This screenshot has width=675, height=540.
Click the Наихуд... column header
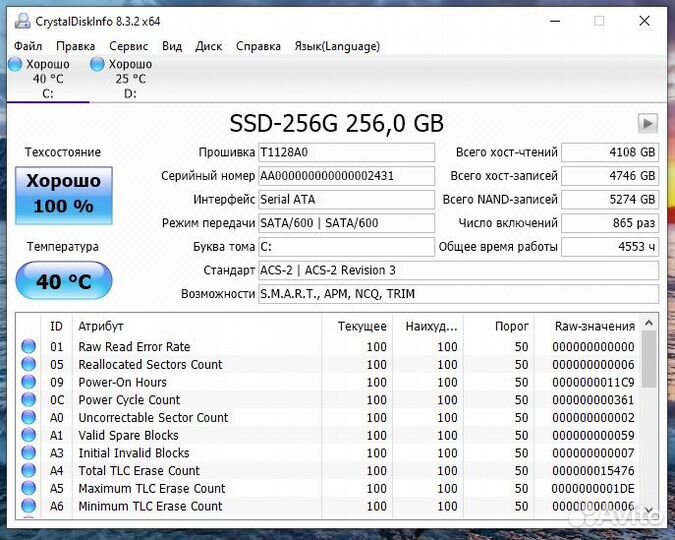click(428, 326)
